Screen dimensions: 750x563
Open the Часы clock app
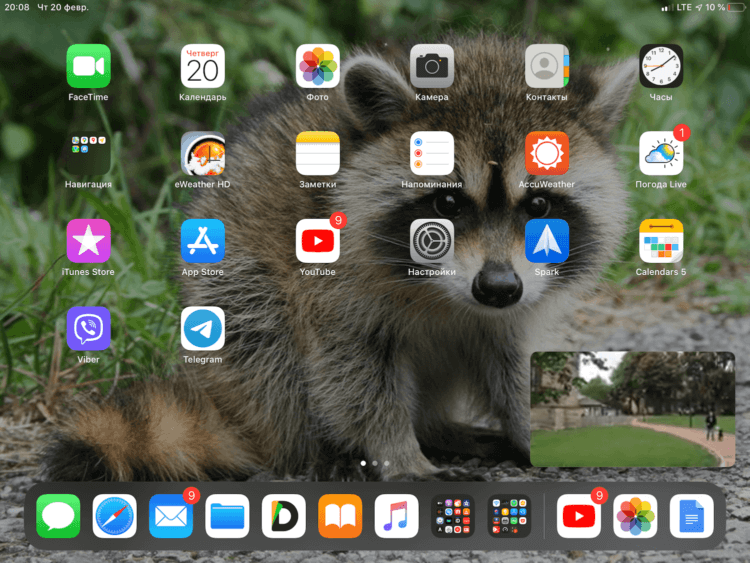[x=661, y=66]
